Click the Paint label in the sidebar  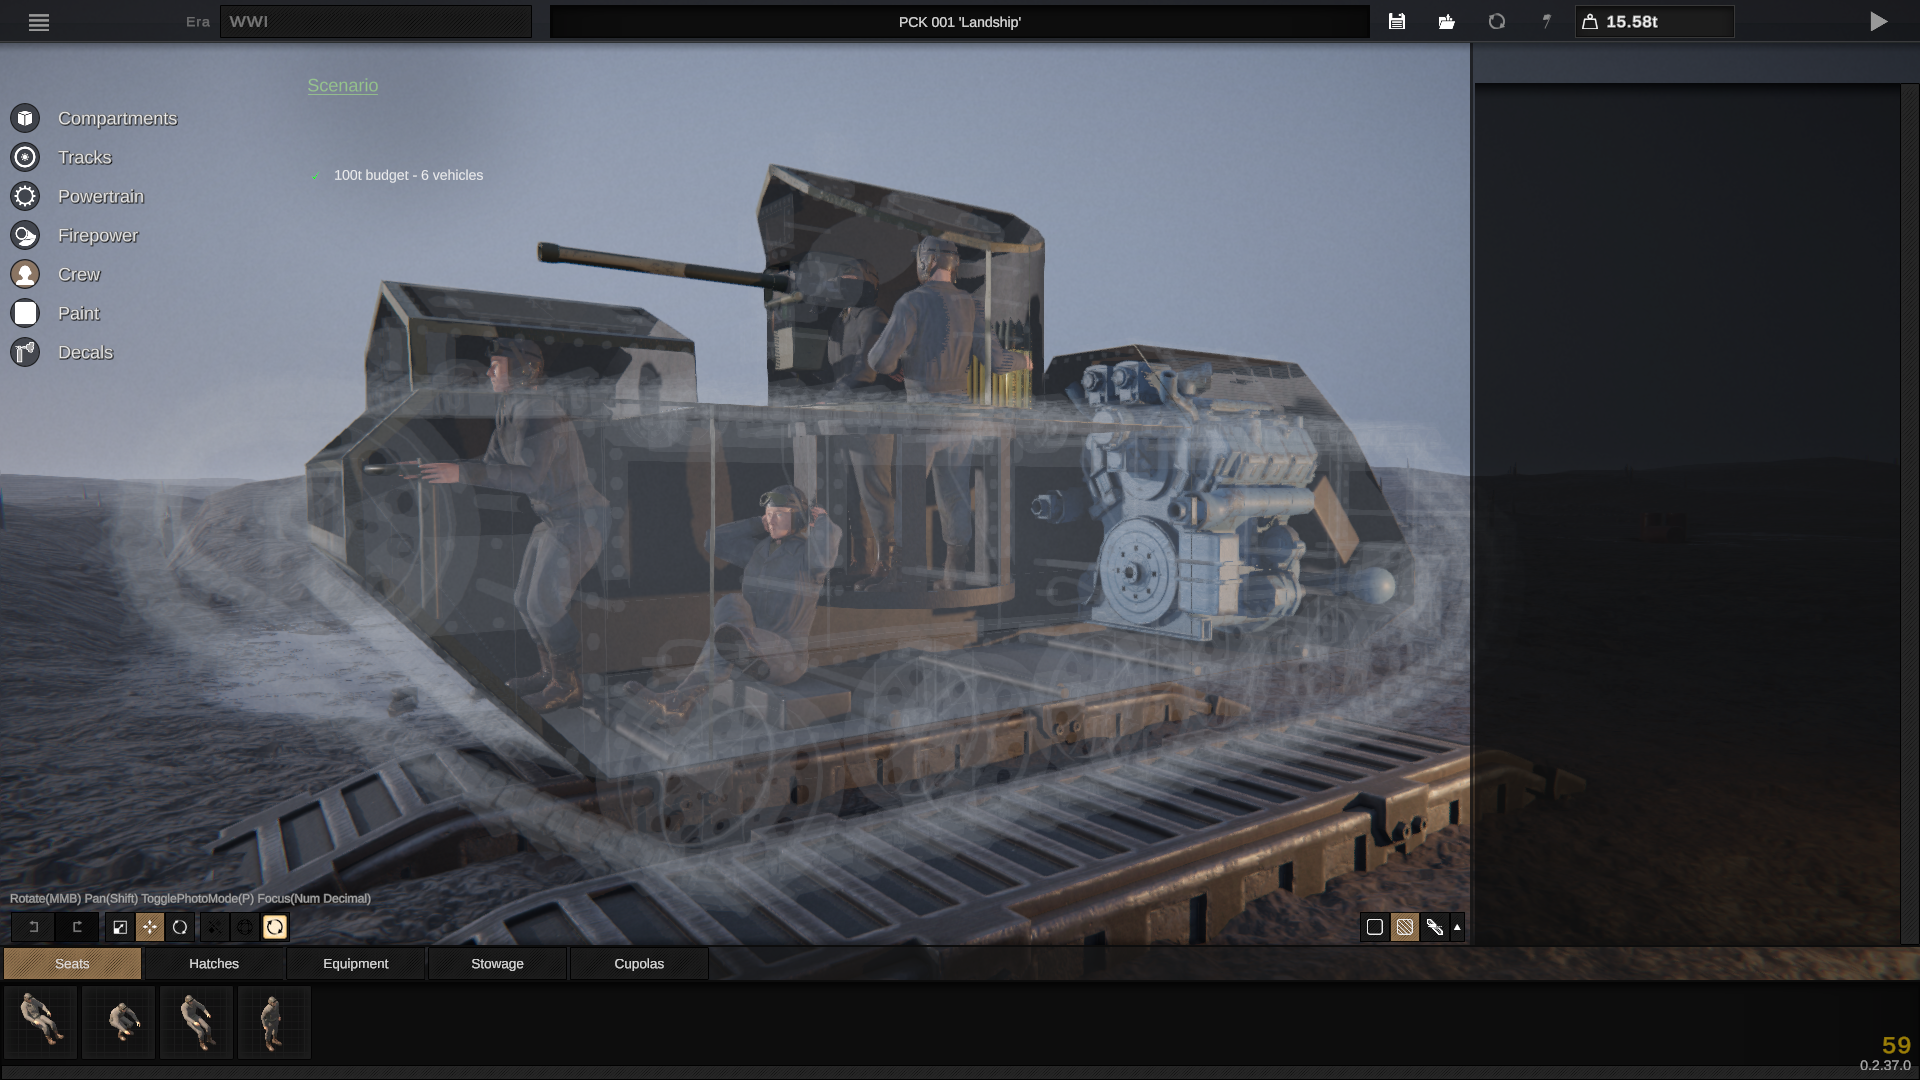79,313
